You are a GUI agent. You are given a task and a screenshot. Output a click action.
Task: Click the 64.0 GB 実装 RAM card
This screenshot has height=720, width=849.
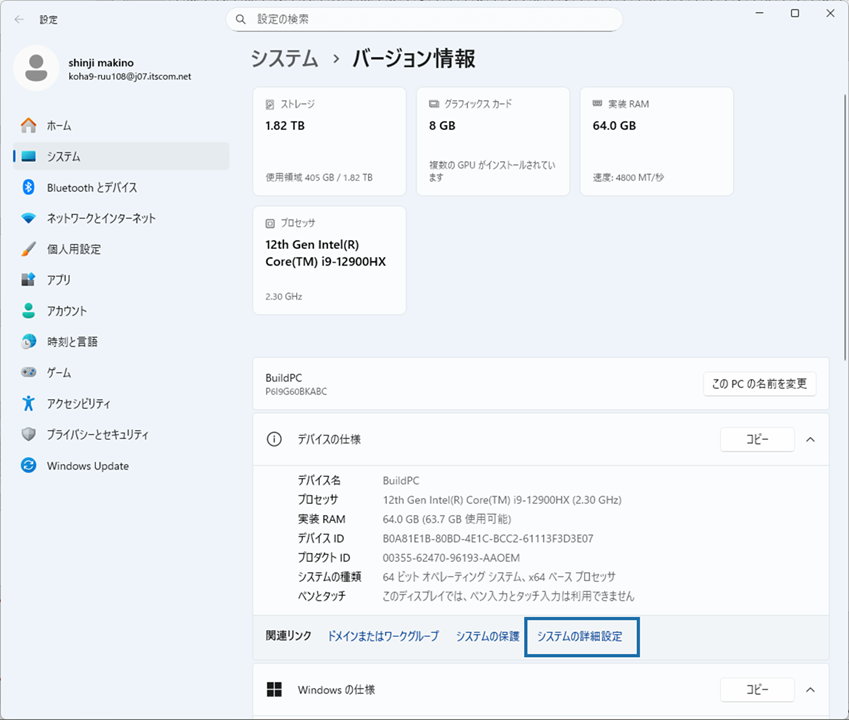pos(657,141)
